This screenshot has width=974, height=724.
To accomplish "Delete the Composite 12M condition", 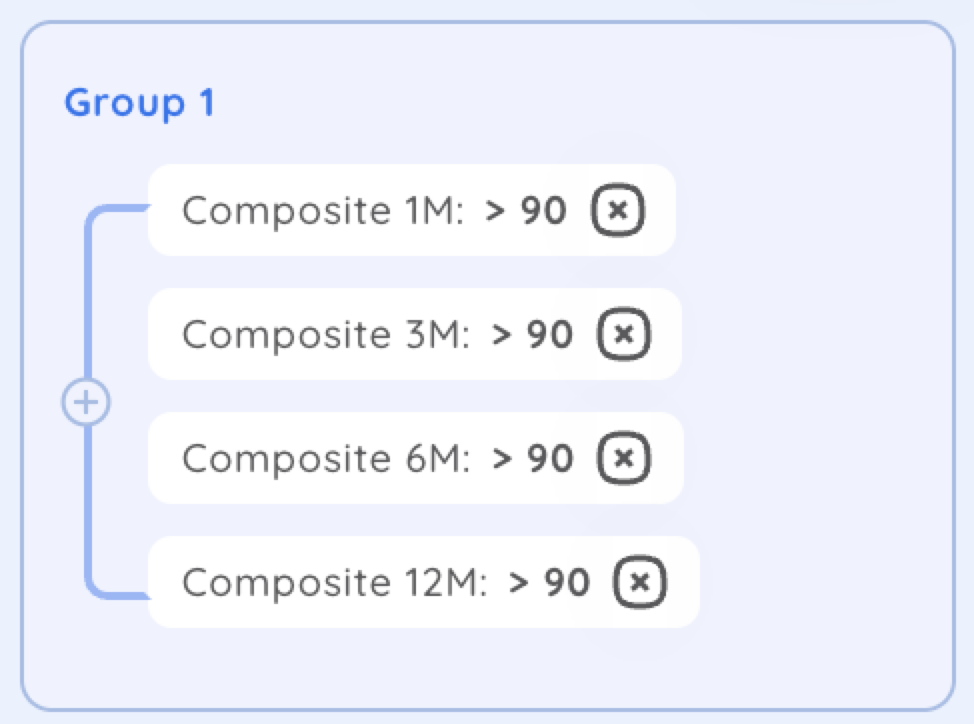I will [640, 582].
